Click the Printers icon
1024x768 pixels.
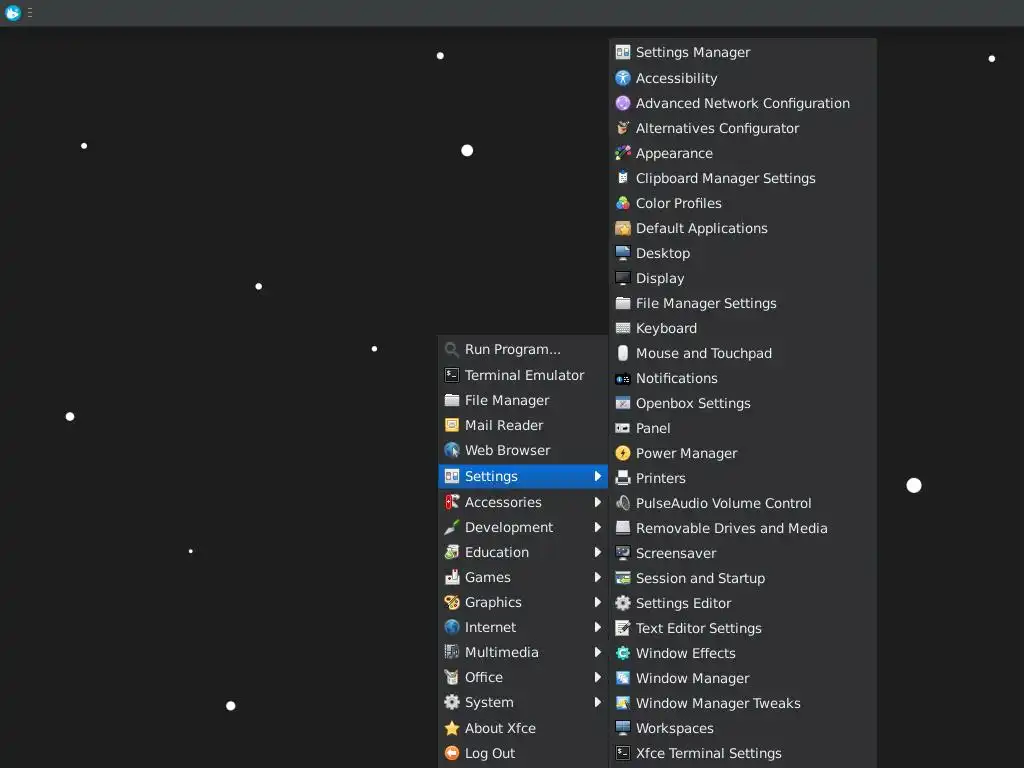tap(622, 478)
